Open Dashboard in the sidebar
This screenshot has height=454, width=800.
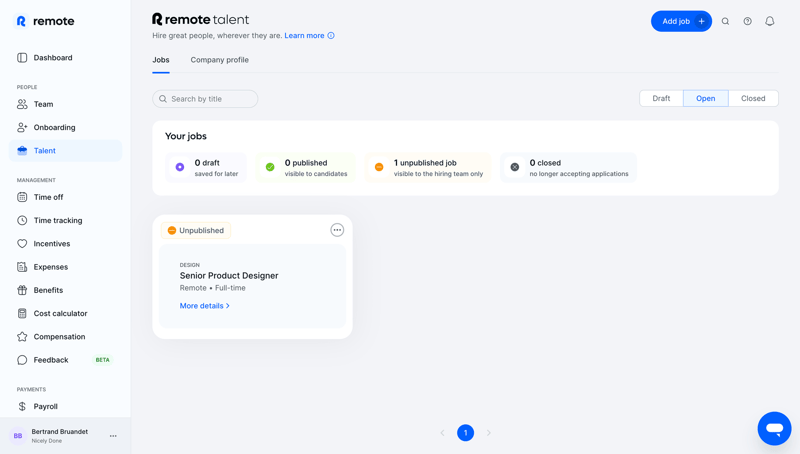coord(65,58)
